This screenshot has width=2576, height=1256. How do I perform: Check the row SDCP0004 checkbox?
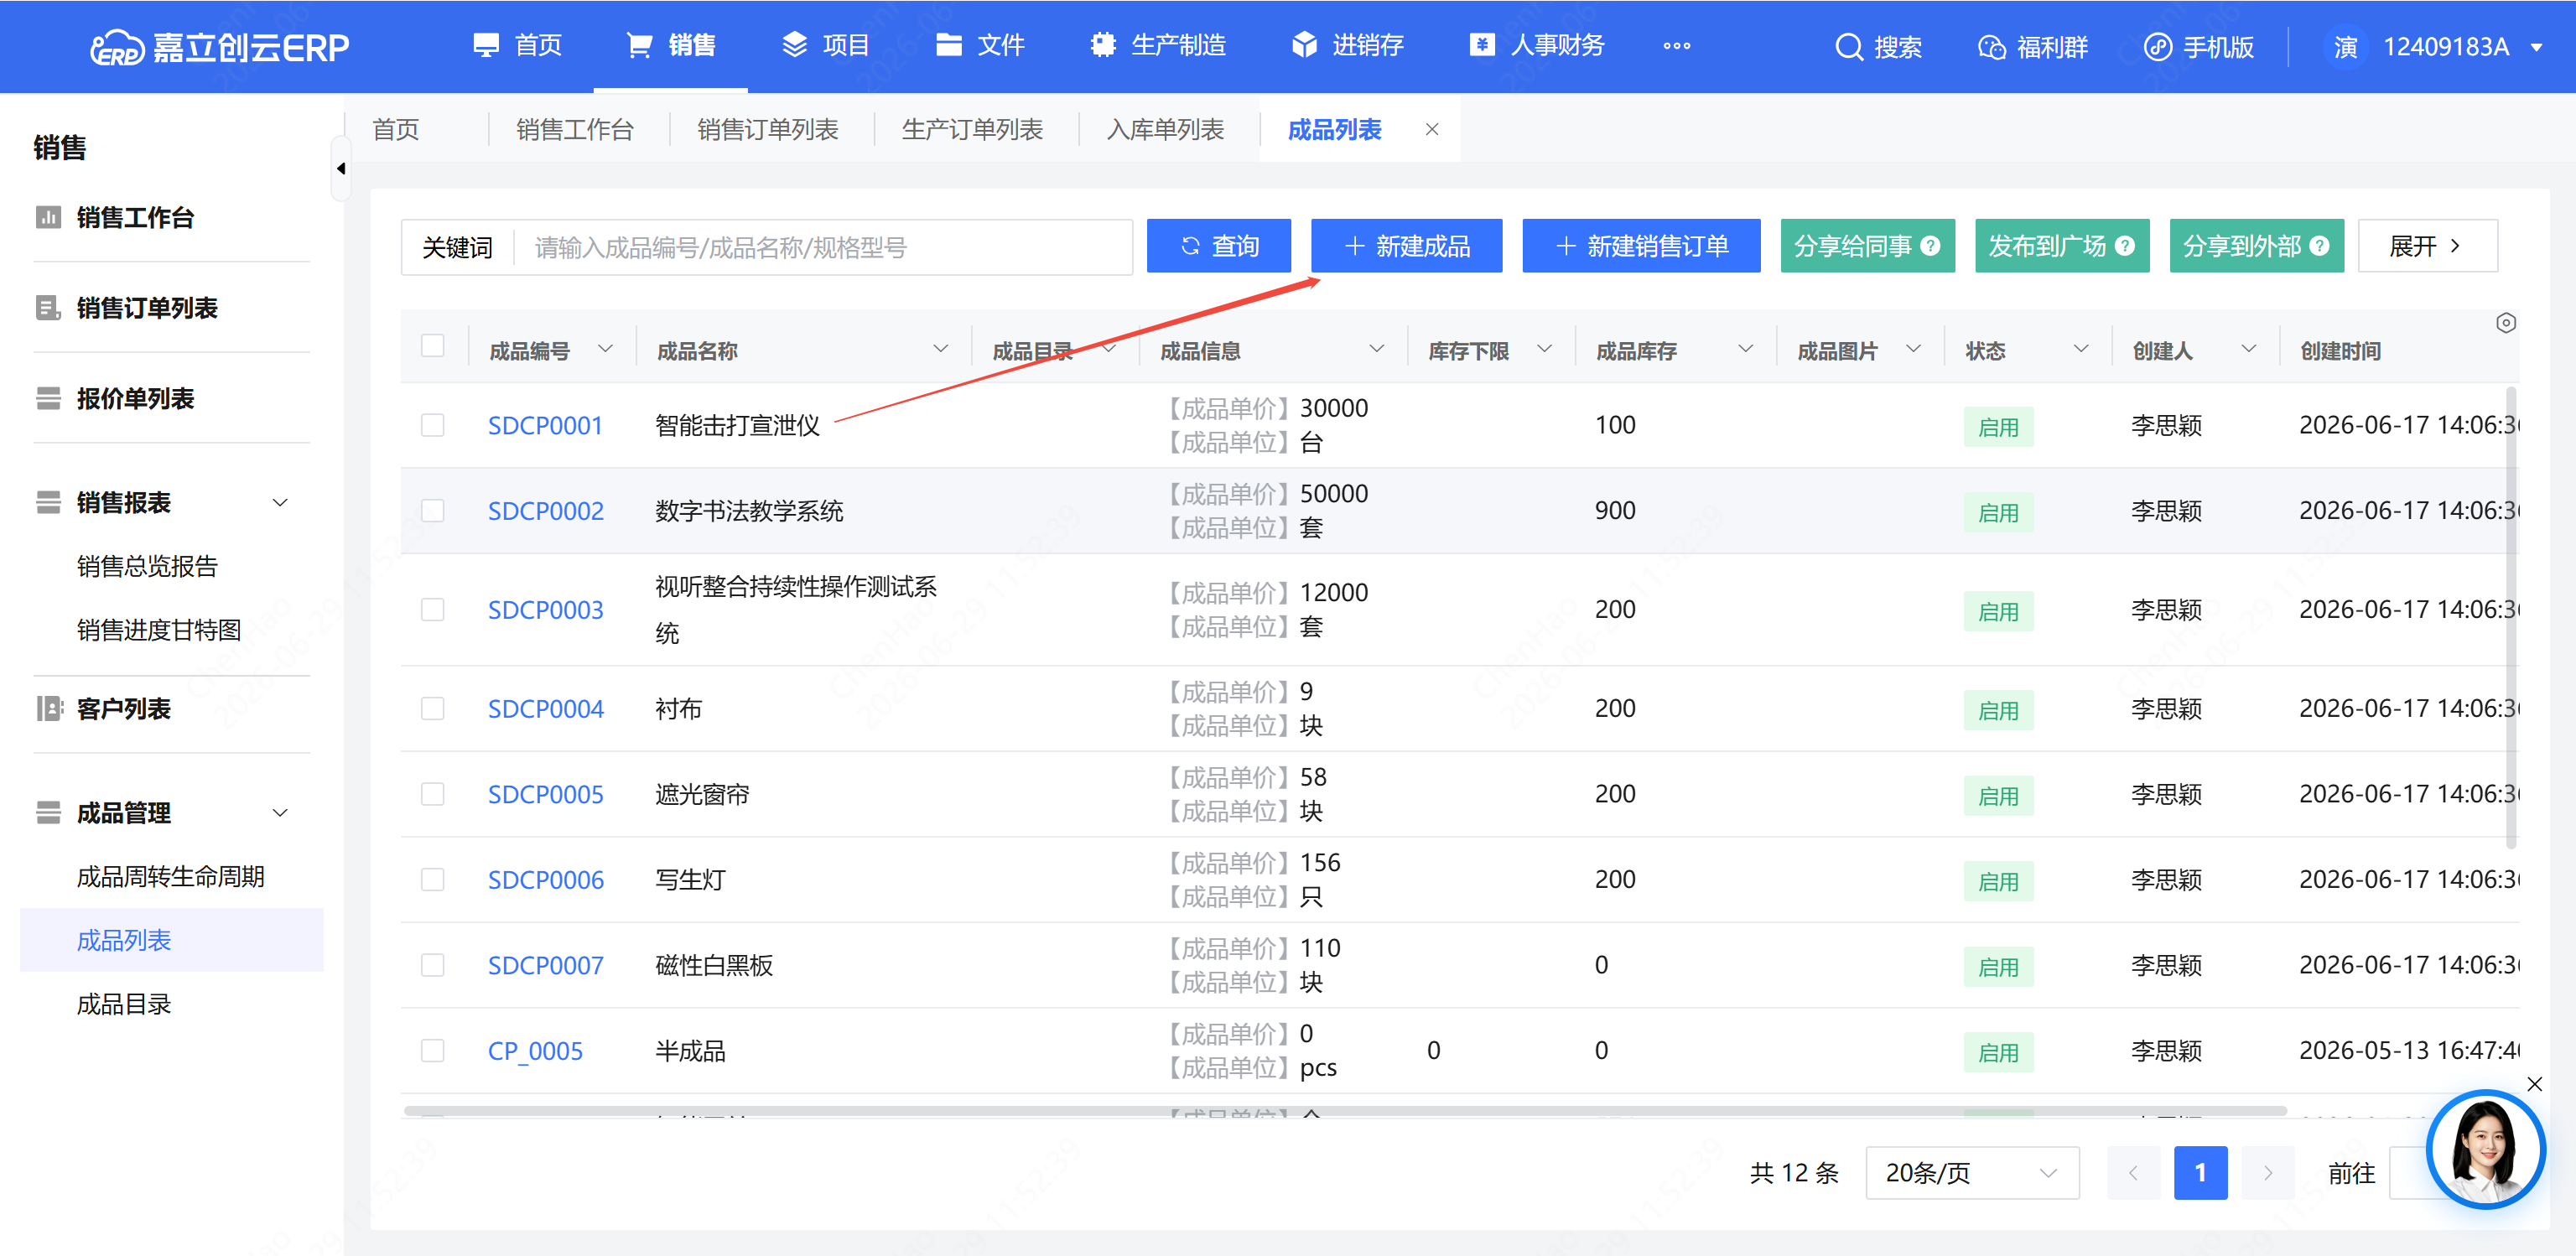point(432,709)
